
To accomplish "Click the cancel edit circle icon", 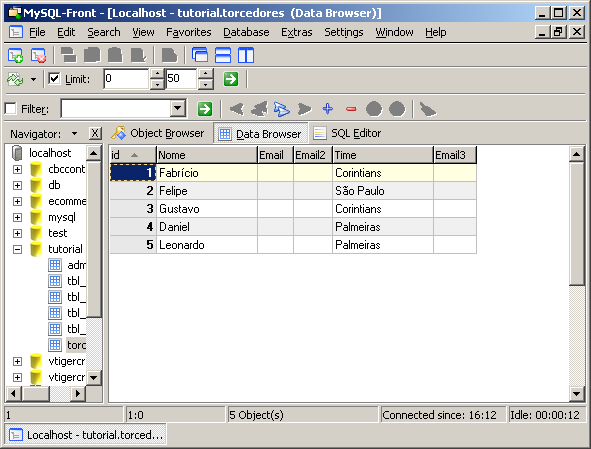I will (x=397, y=109).
